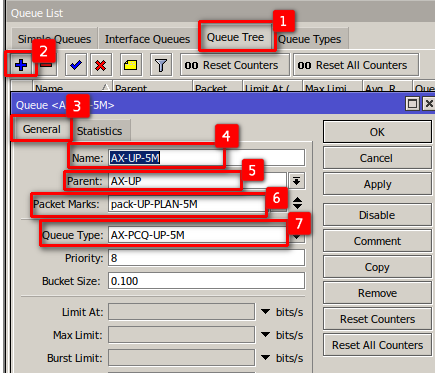The width and height of the screenshot is (435, 373).
Task: Open the filter funnel icon
Action: click(161, 65)
